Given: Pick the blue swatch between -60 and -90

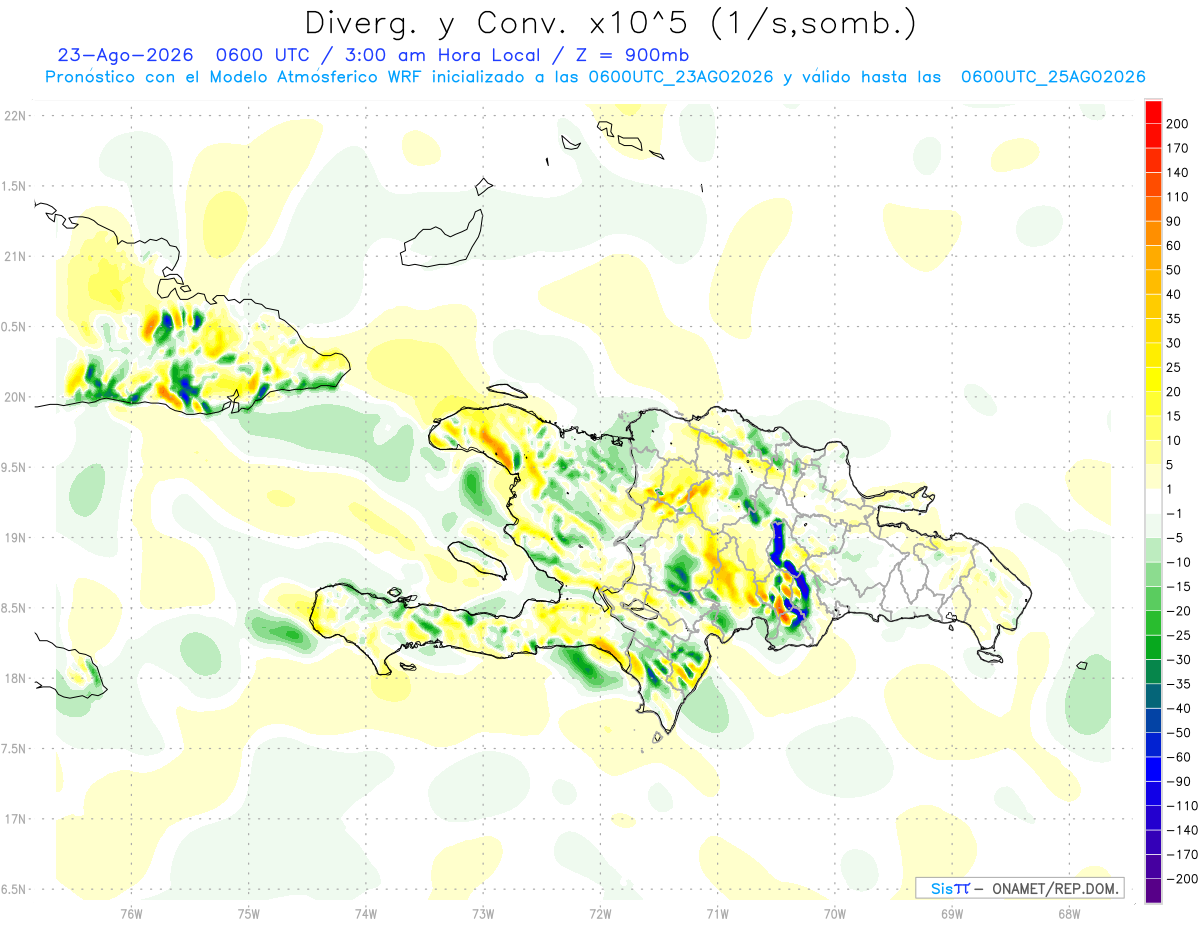Looking at the screenshot, I should [1153, 769].
